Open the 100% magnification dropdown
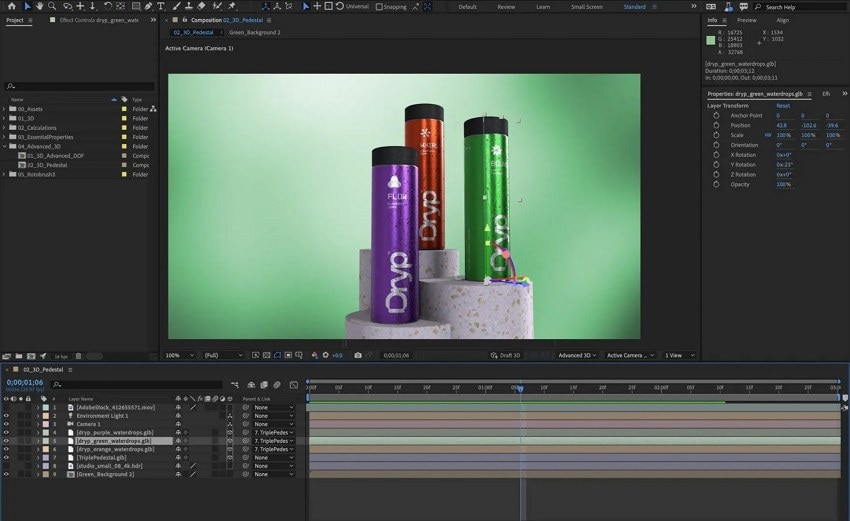Image resolution: width=850 pixels, height=521 pixels. click(x=179, y=355)
